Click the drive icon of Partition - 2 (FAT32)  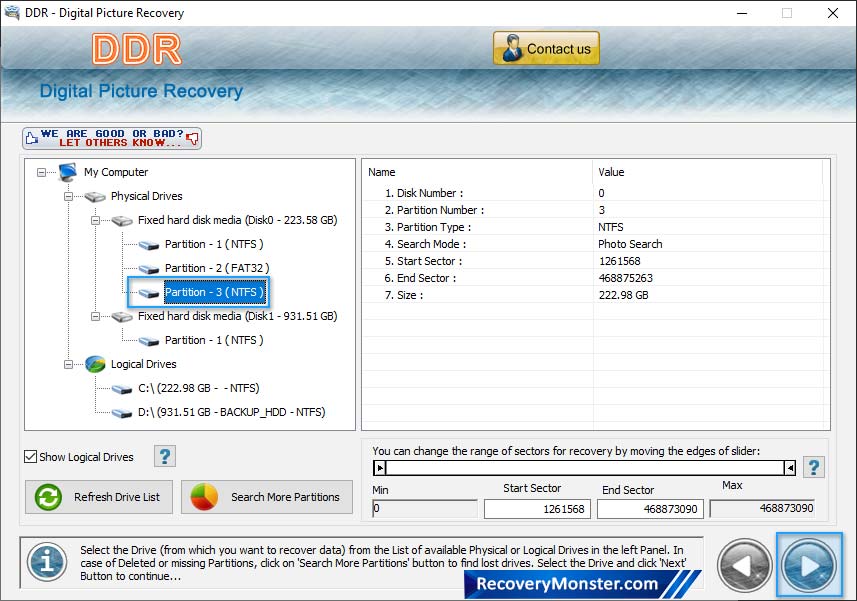(x=149, y=269)
